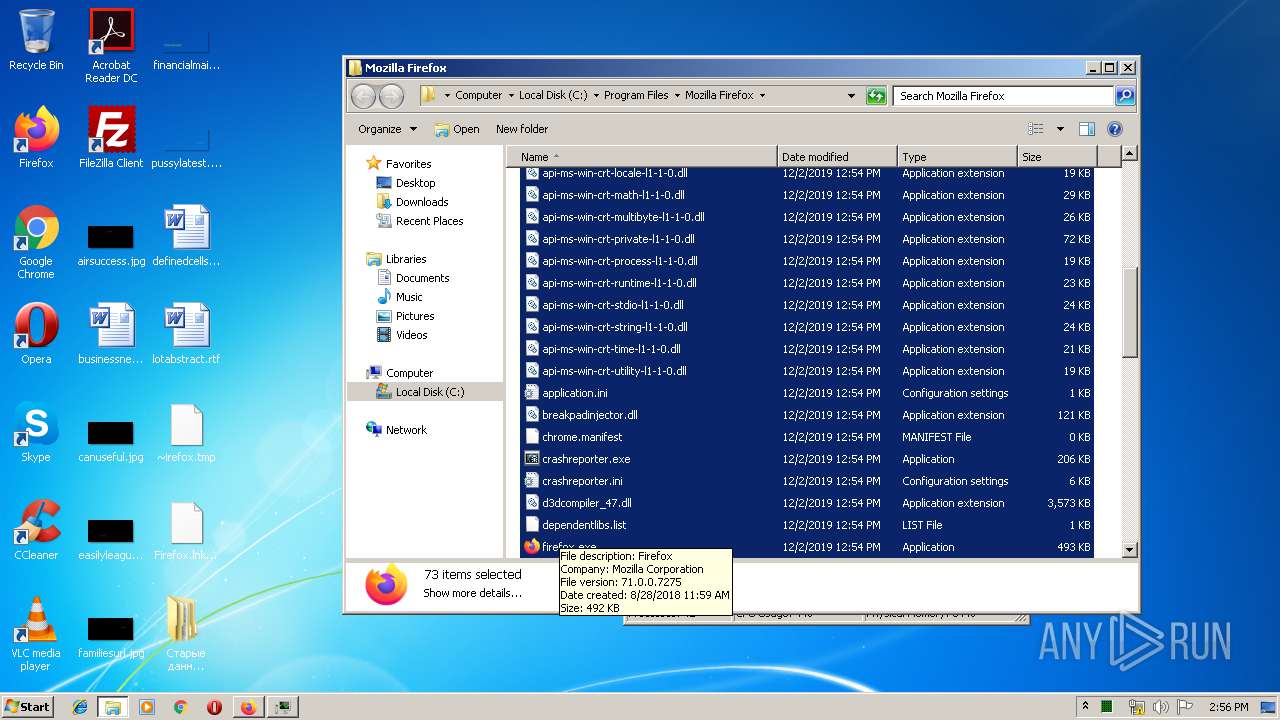Open the Firefox desktop shortcut

click(36, 138)
